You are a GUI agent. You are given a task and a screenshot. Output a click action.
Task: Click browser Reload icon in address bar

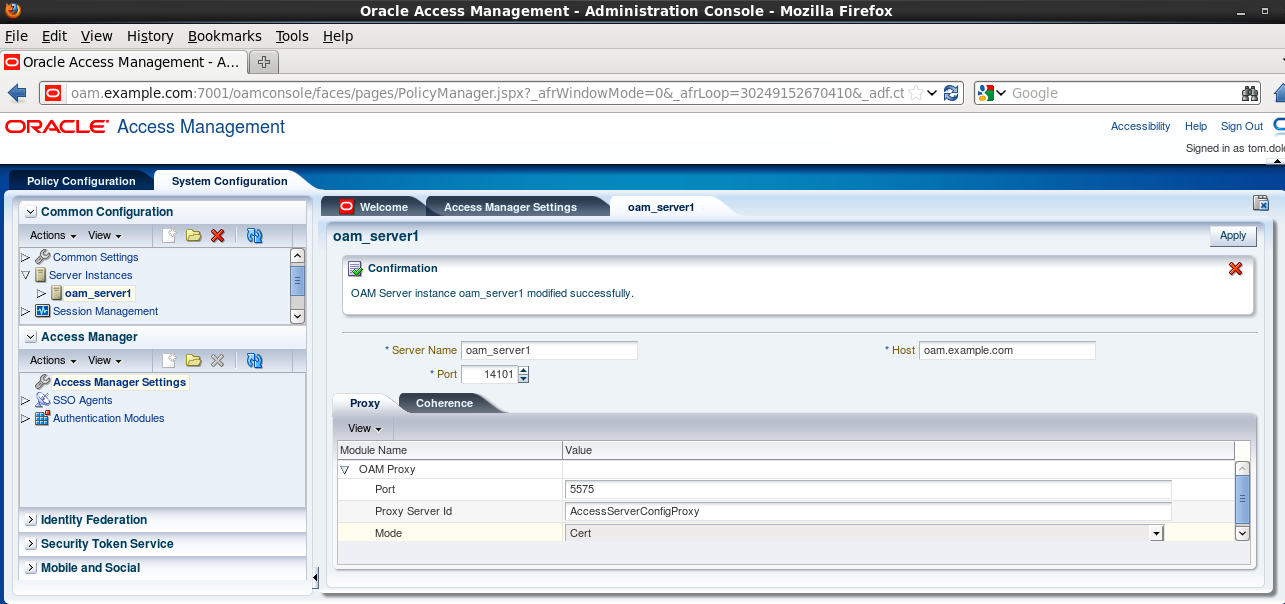[952, 93]
